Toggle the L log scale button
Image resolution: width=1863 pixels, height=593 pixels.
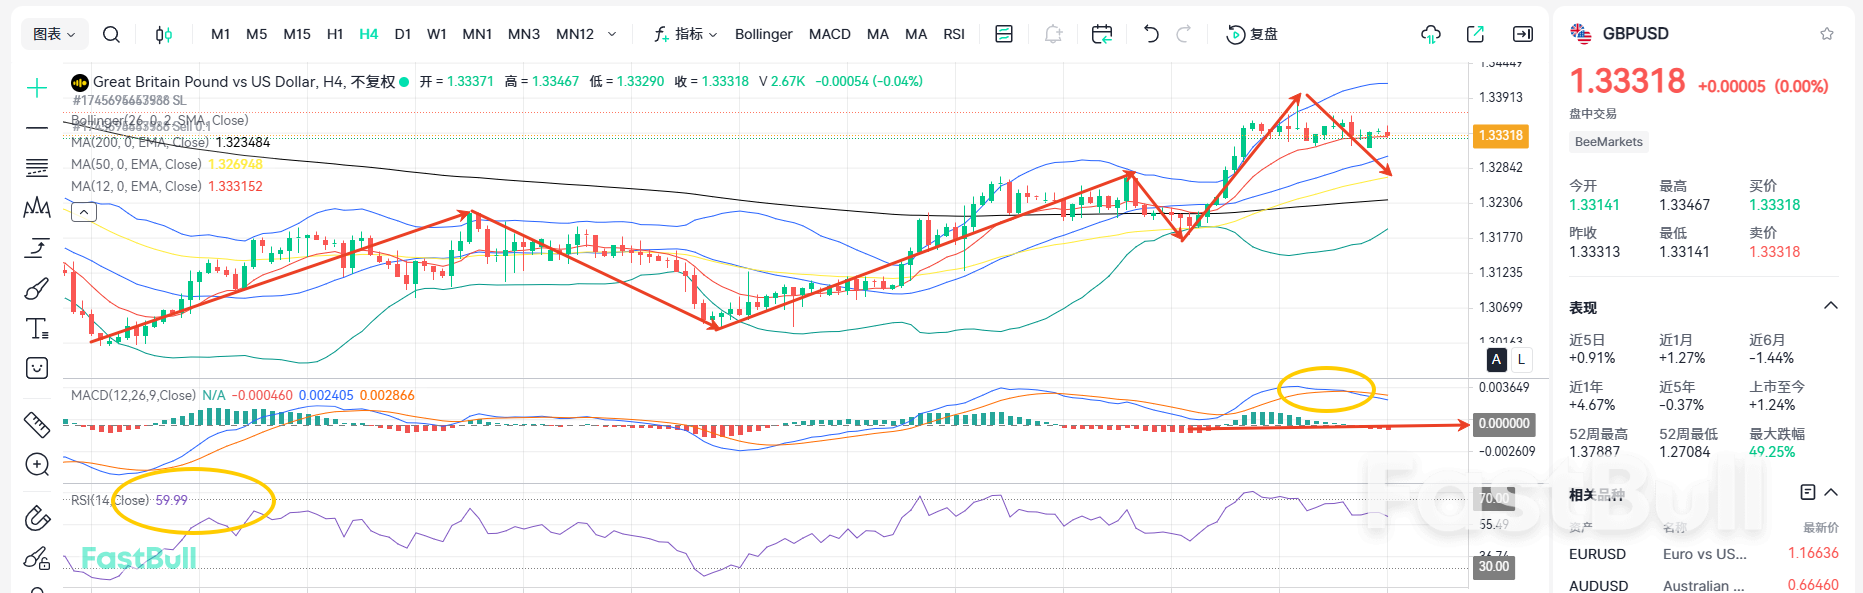pyautogui.click(x=1521, y=359)
